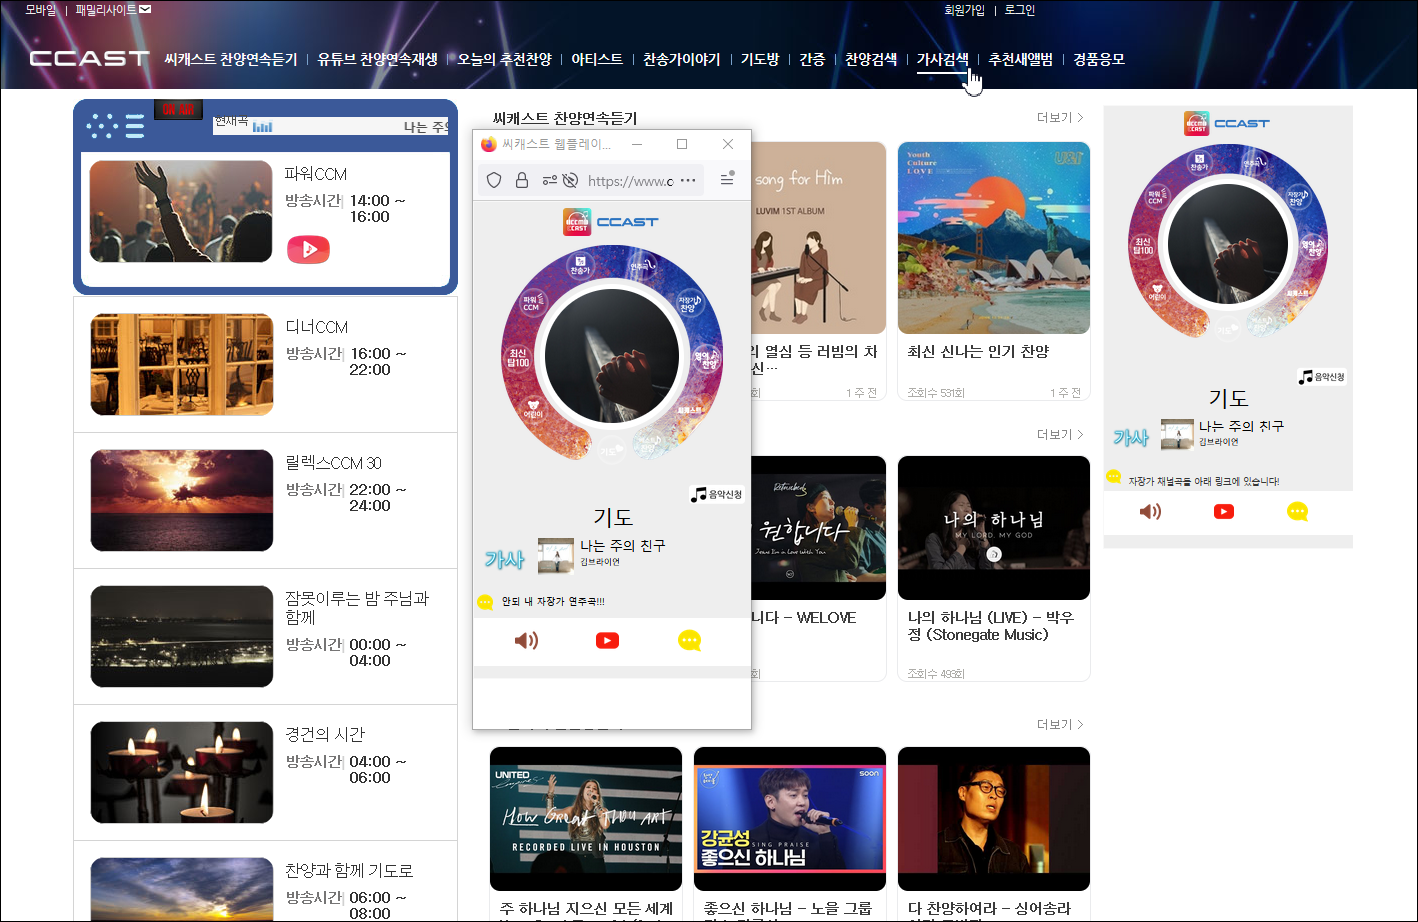Open 유튜브 찬양연속재생 menu

coord(378,59)
